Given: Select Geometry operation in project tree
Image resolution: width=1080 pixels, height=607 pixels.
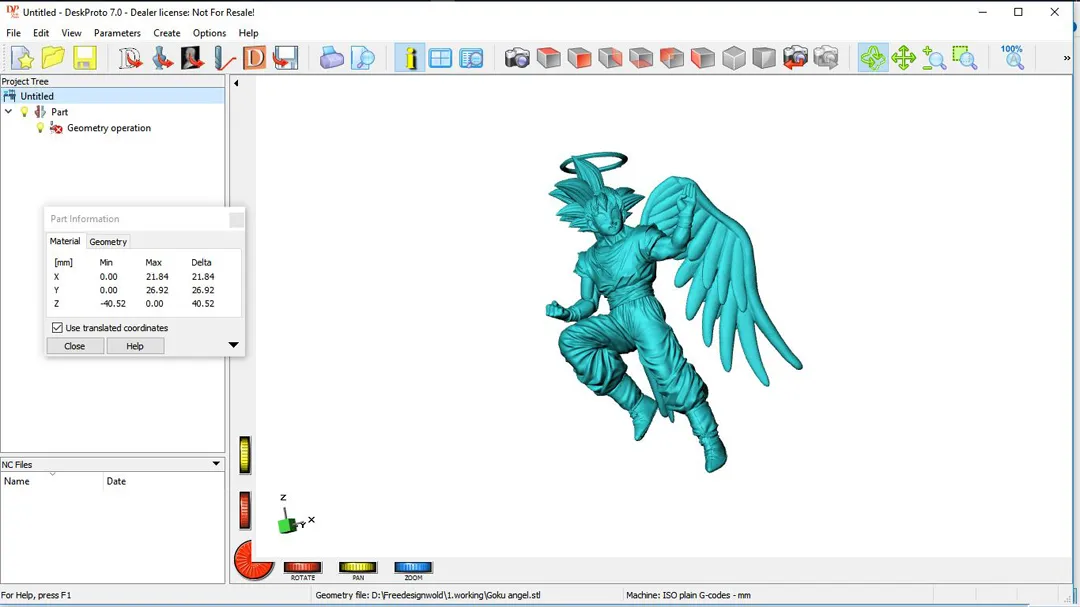Looking at the screenshot, I should click(109, 128).
